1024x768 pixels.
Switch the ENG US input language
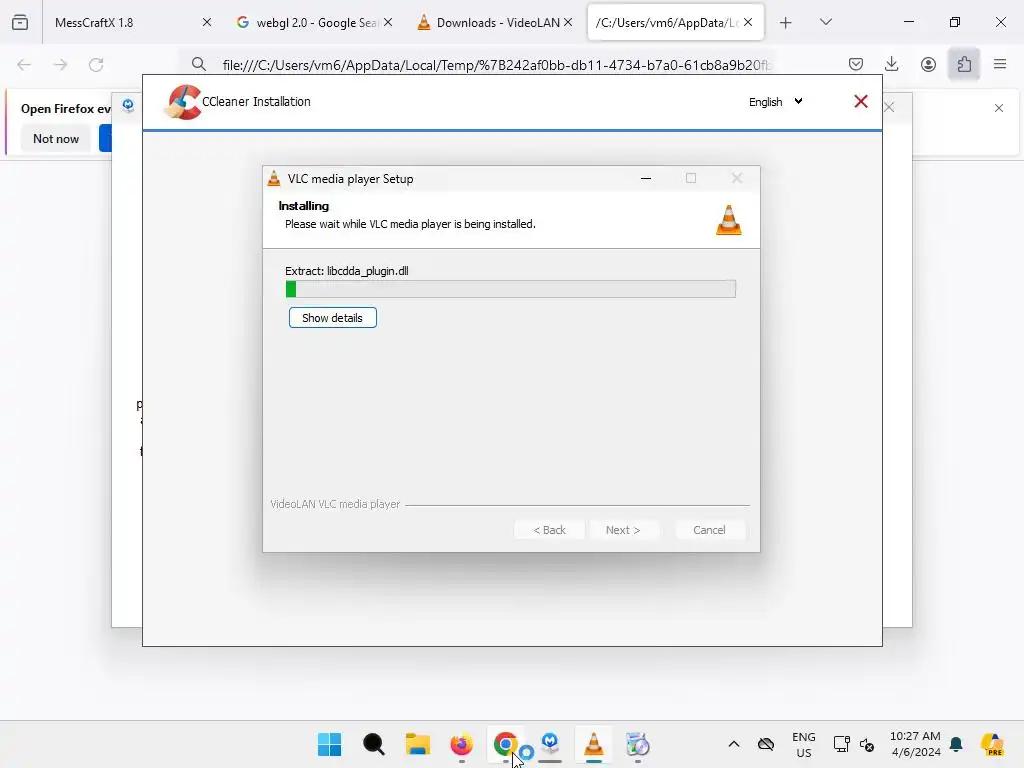coord(803,744)
